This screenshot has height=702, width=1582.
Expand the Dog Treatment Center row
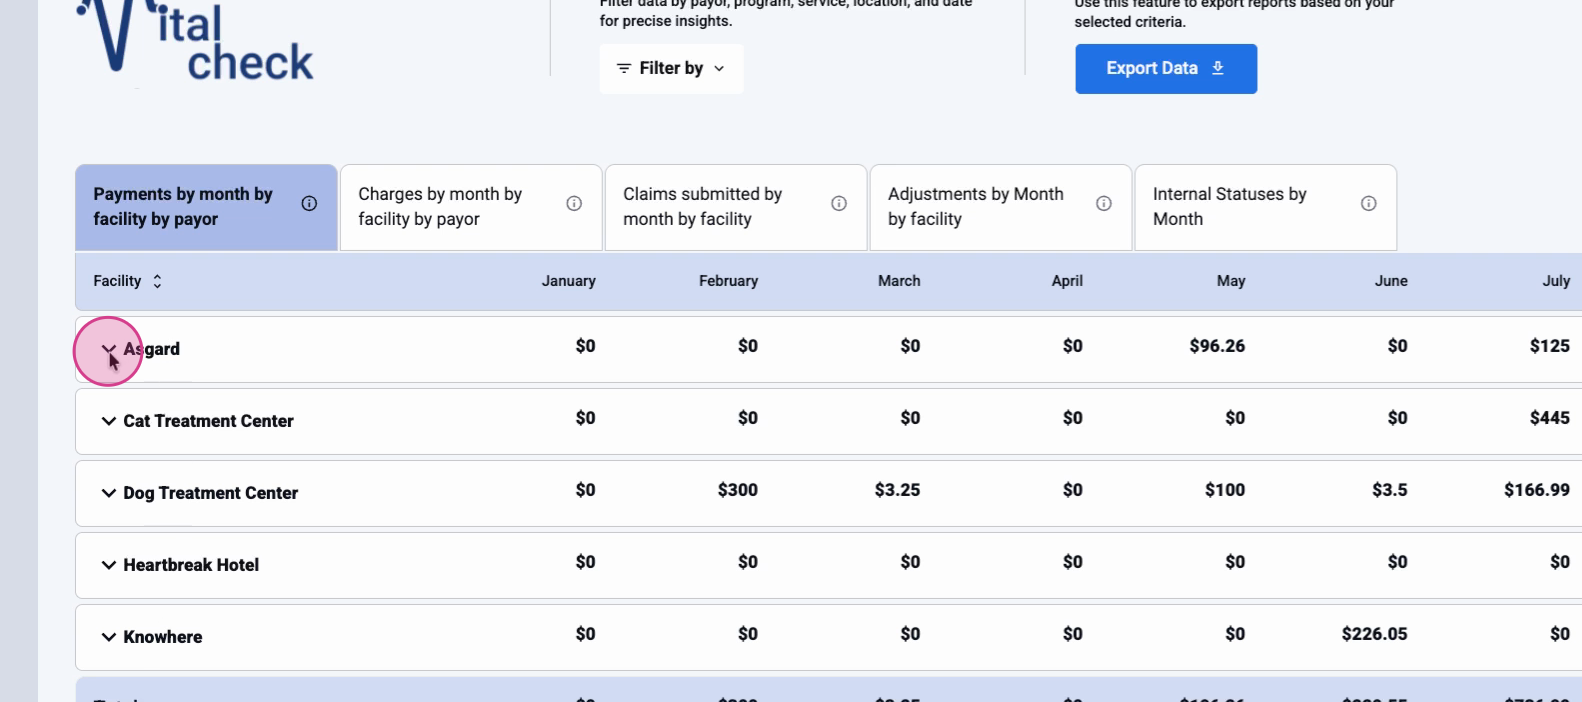click(x=109, y=494)
